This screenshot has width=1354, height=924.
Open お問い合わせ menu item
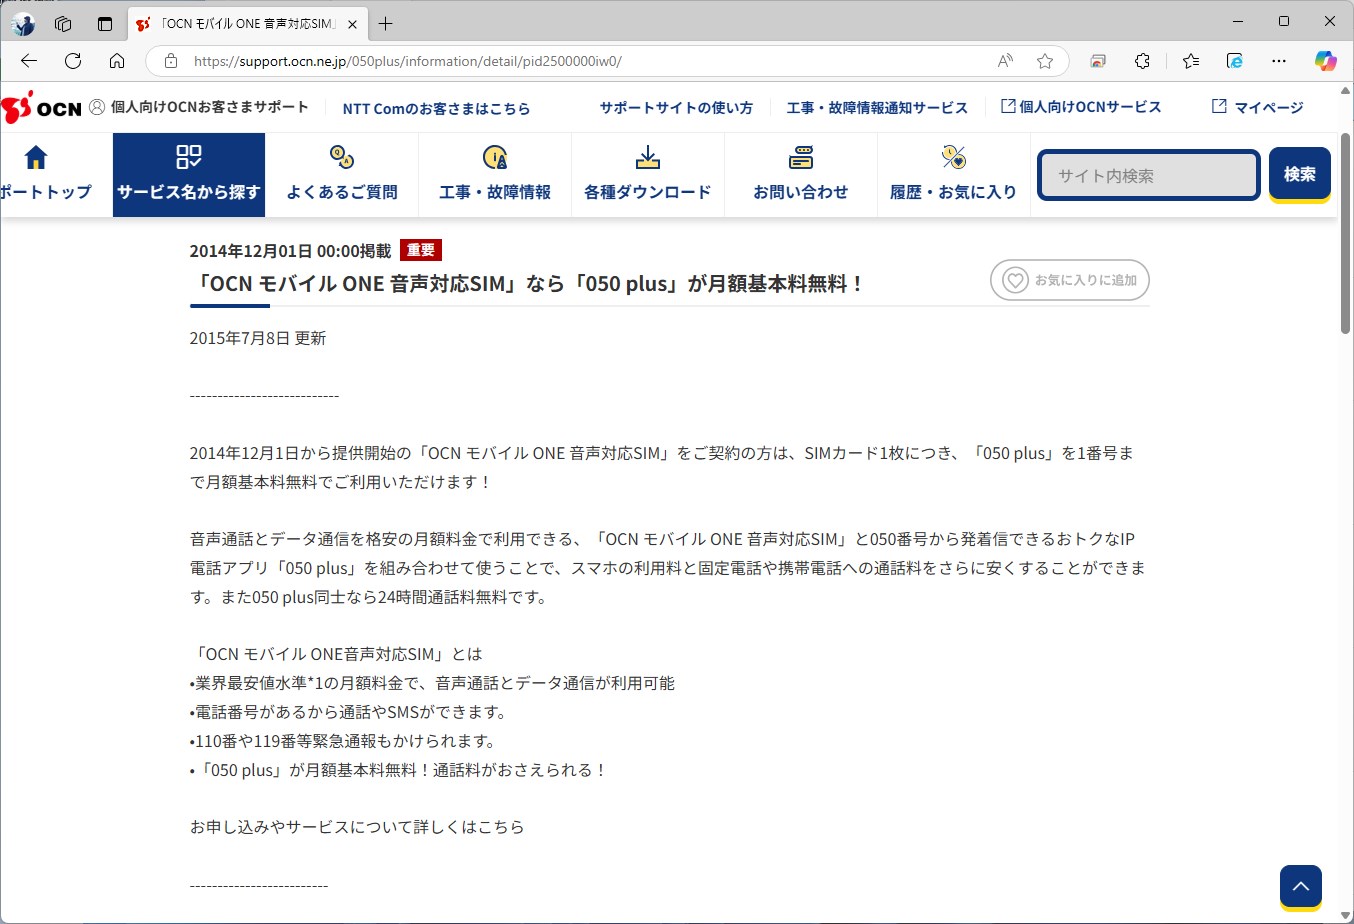[x=801, y=174]
